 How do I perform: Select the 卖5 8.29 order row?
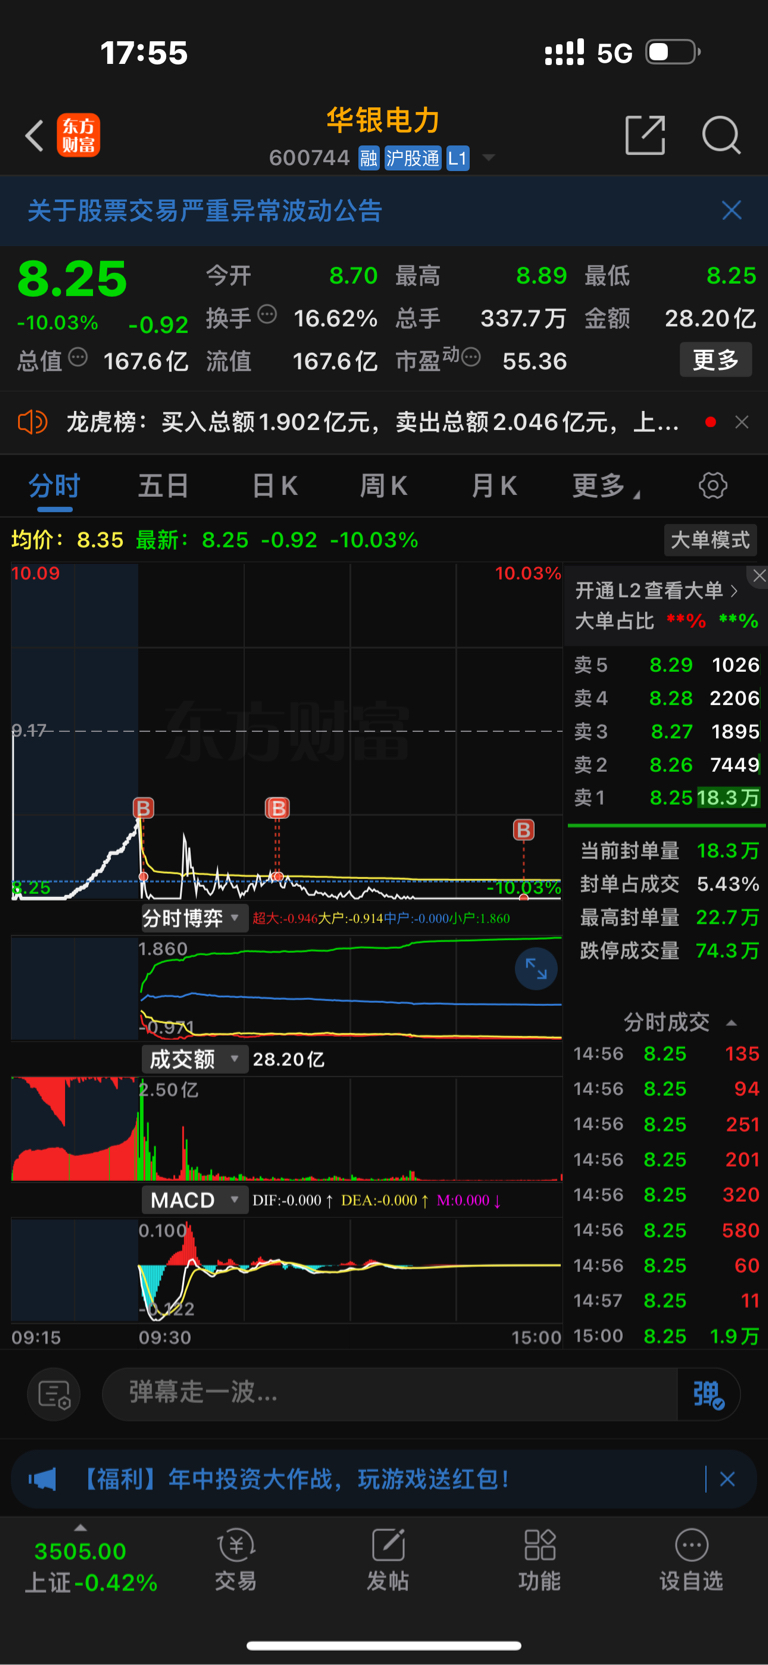click(667, 665)
